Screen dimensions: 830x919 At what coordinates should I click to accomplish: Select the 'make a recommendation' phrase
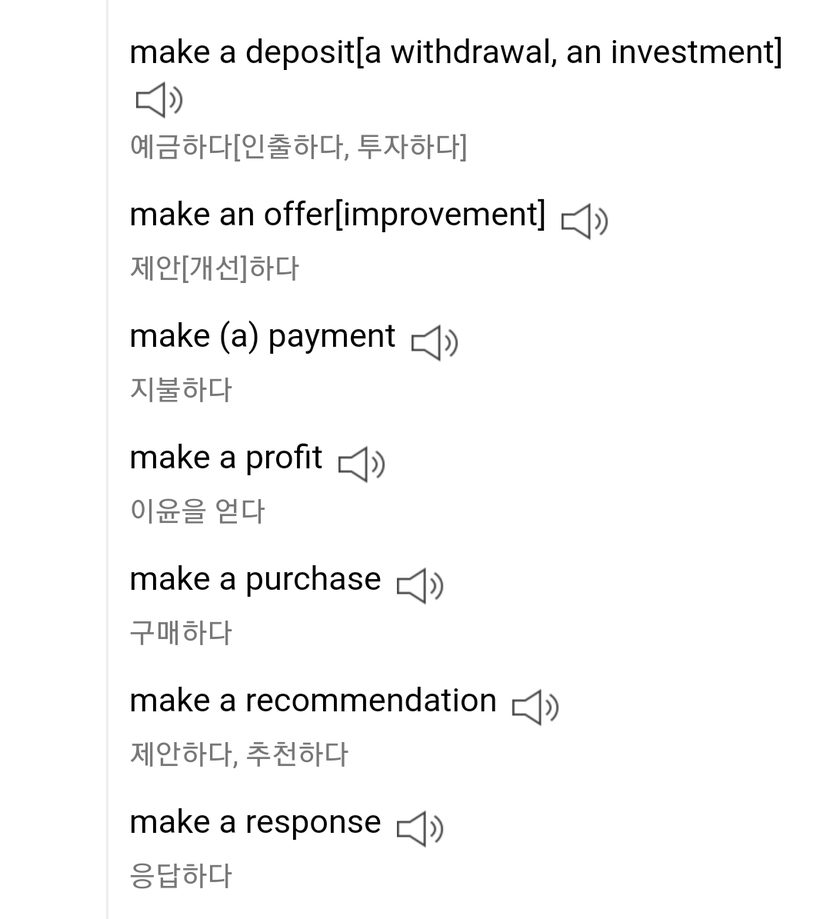click(313, 700)
